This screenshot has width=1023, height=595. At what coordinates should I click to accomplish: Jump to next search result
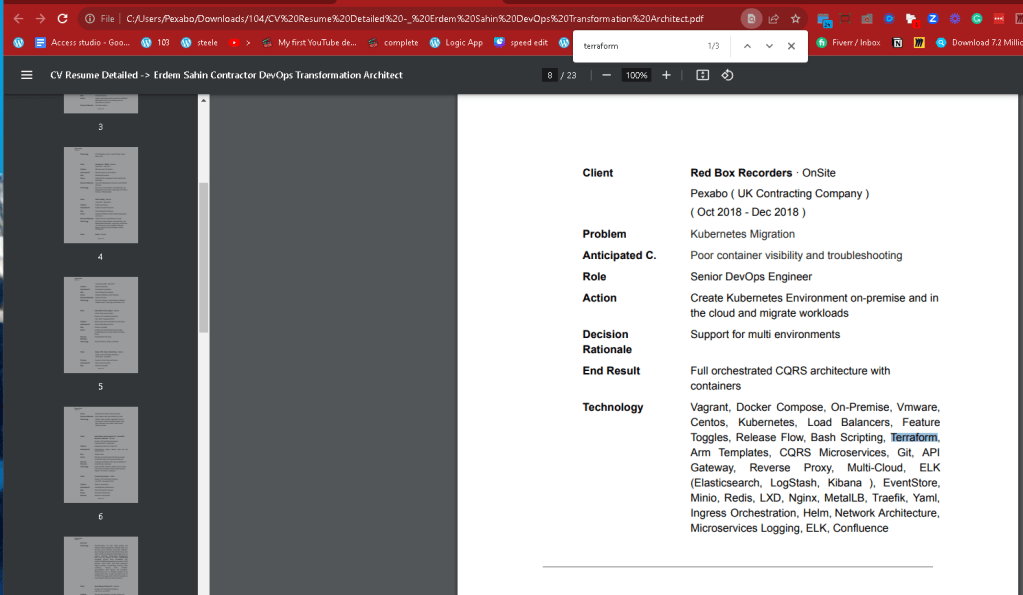[769, 46]
